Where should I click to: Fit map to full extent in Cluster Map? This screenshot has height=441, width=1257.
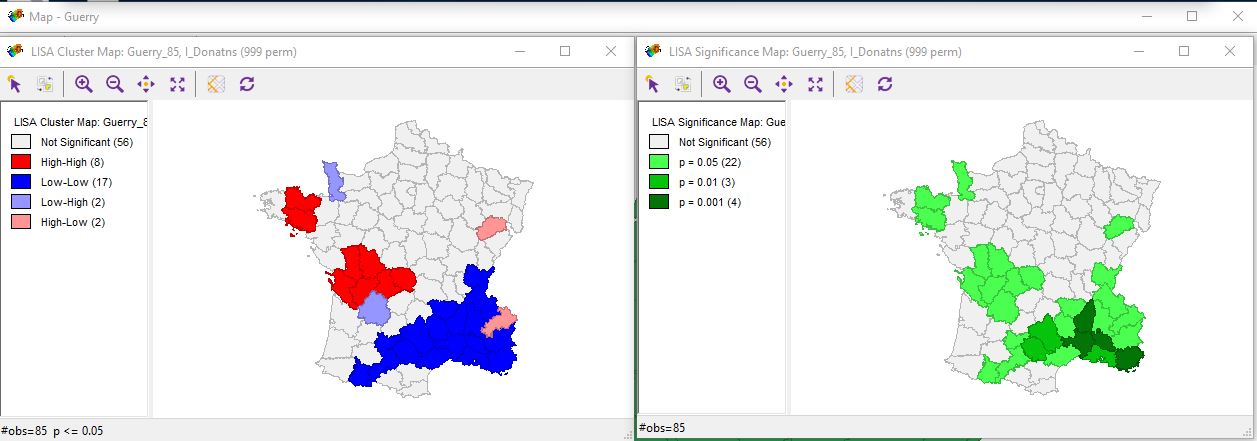pyautogui.click(x=177, y=84)
